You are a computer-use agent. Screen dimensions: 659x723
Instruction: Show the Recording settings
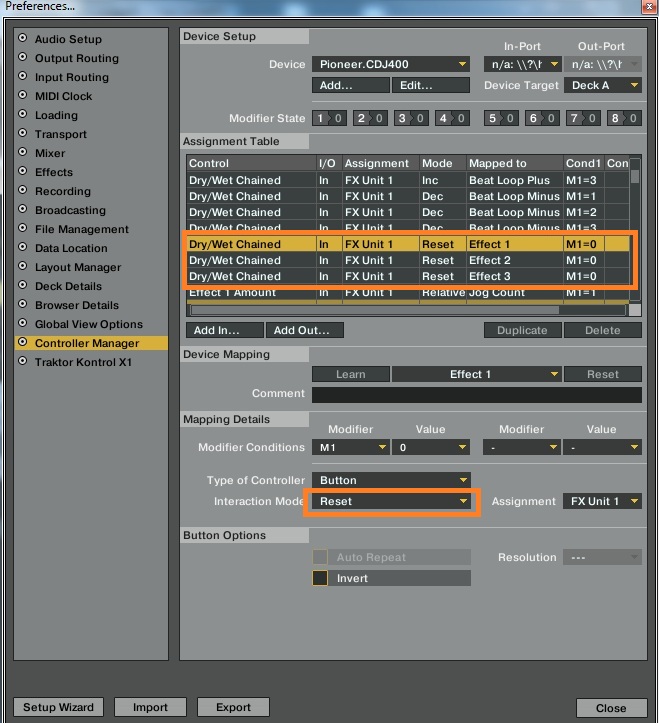(62, 191)
